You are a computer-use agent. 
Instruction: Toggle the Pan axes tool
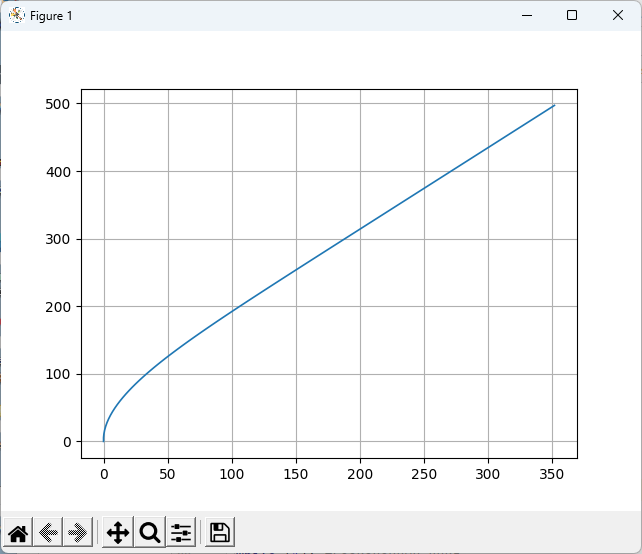(x=118, y=532)
